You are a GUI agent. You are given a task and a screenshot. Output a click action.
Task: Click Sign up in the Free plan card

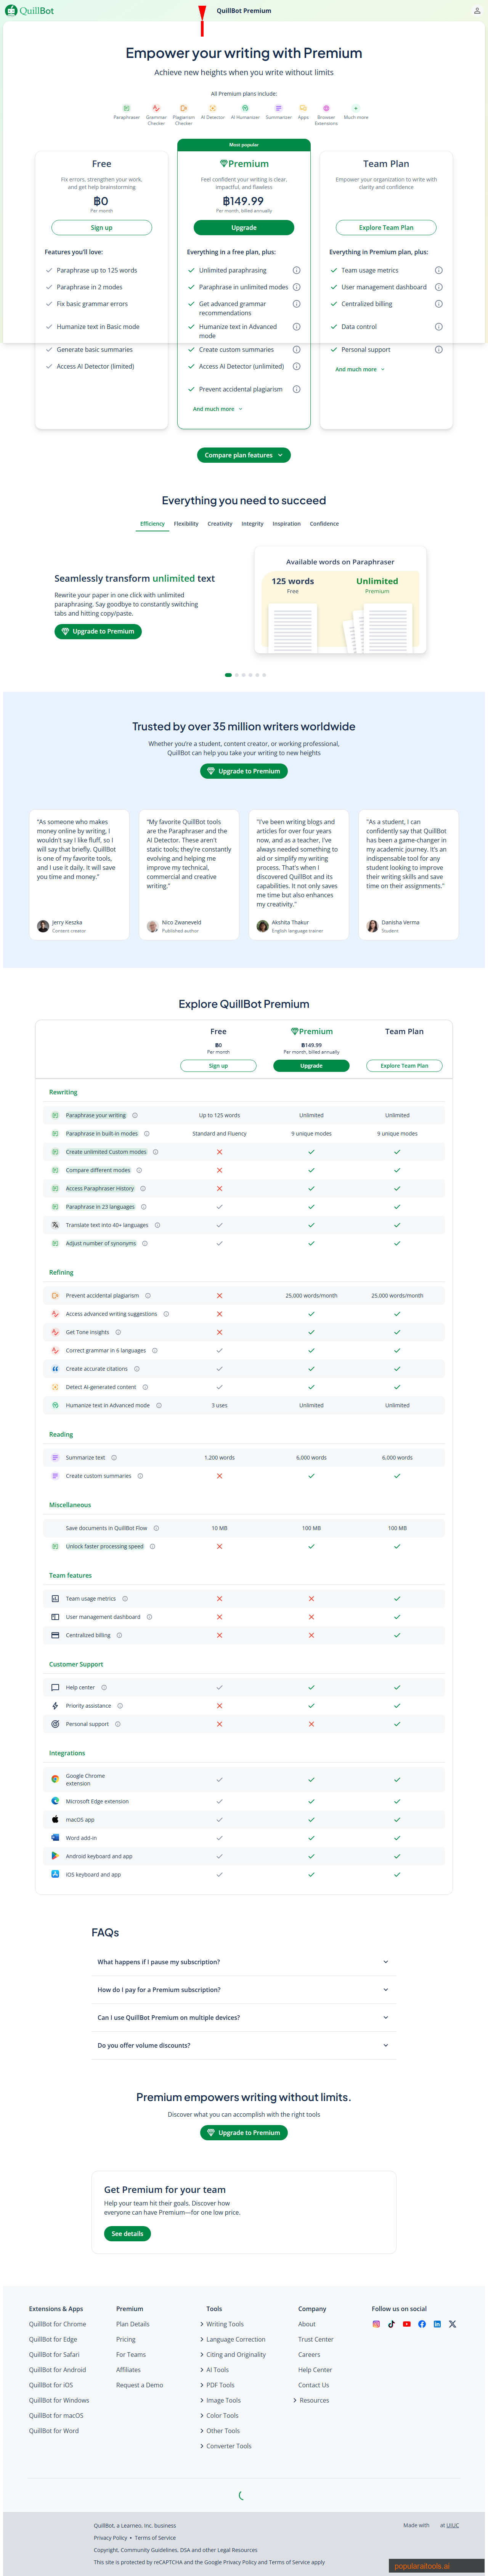102,227
